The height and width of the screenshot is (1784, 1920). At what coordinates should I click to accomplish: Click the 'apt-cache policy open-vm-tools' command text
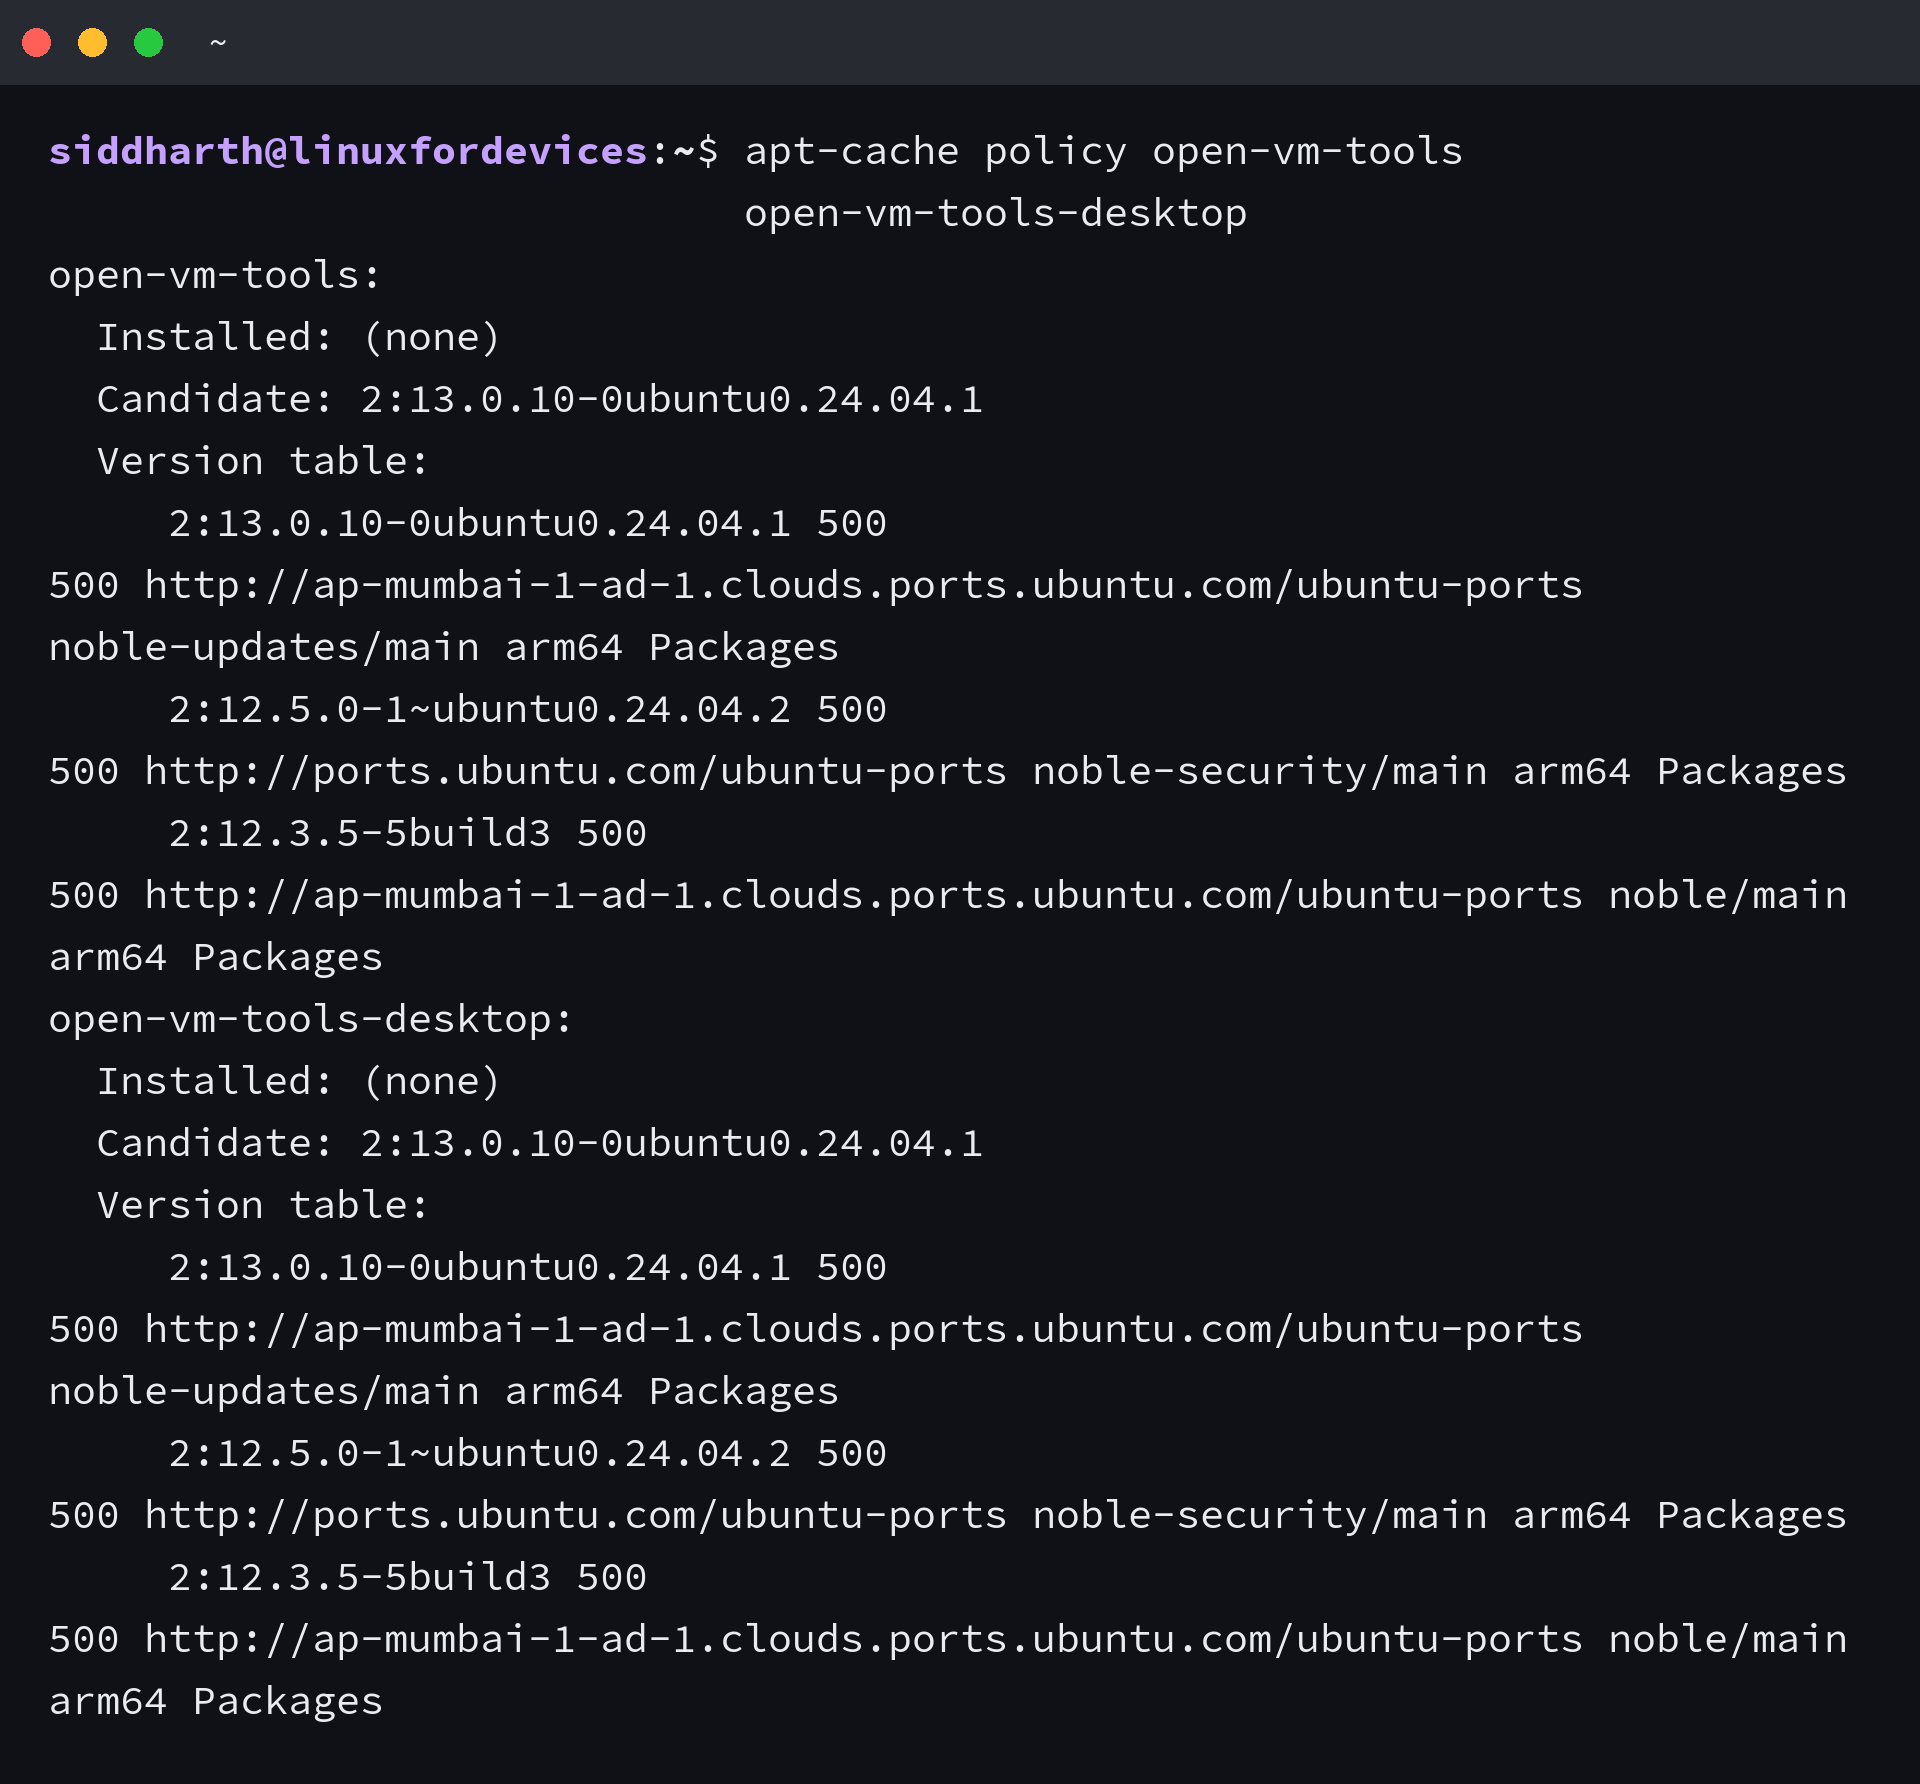click(x=1104, y=152)
